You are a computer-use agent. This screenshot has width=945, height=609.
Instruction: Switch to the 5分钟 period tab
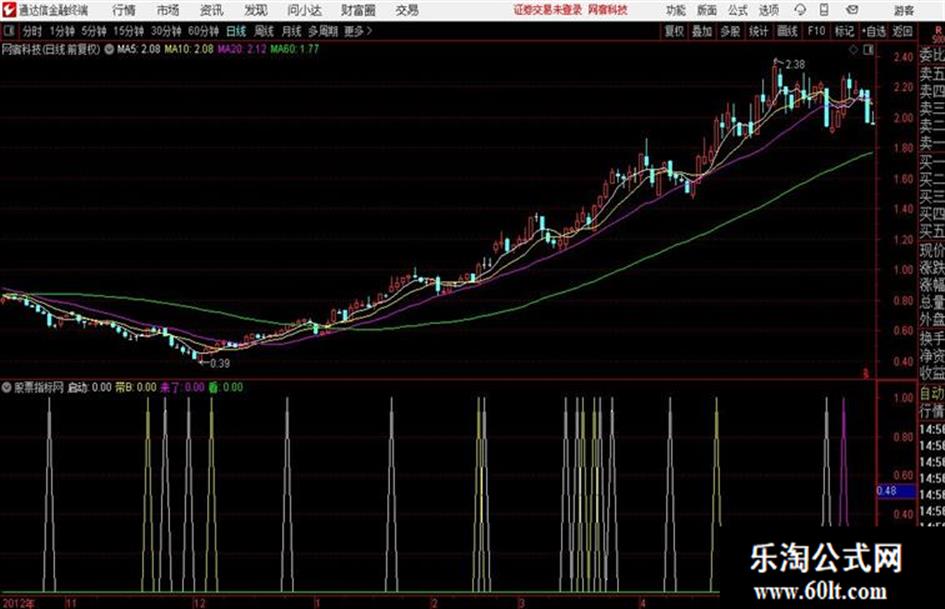(93, 31)
